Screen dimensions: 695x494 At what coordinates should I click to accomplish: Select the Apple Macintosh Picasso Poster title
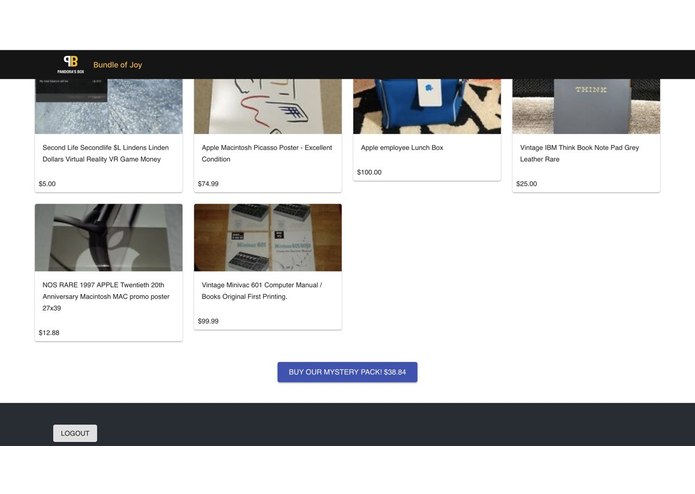[267, 153]
